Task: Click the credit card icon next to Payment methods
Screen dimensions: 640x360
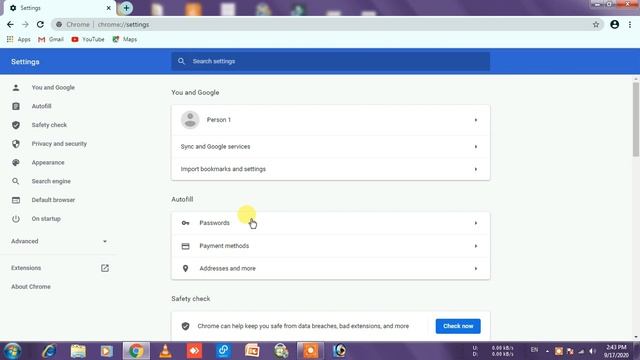Action: point(185,246)
